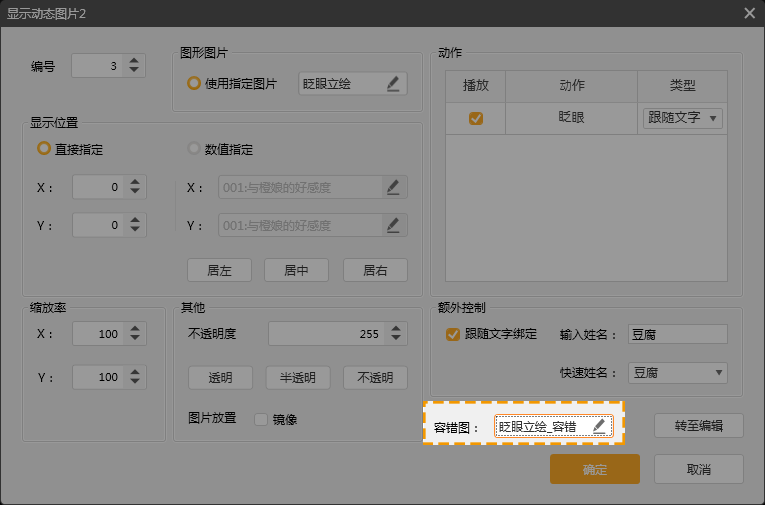The image size is (765, 505).
Task: Expand the 快速姓名 dropdown
Action: click(x=677, y=373)
